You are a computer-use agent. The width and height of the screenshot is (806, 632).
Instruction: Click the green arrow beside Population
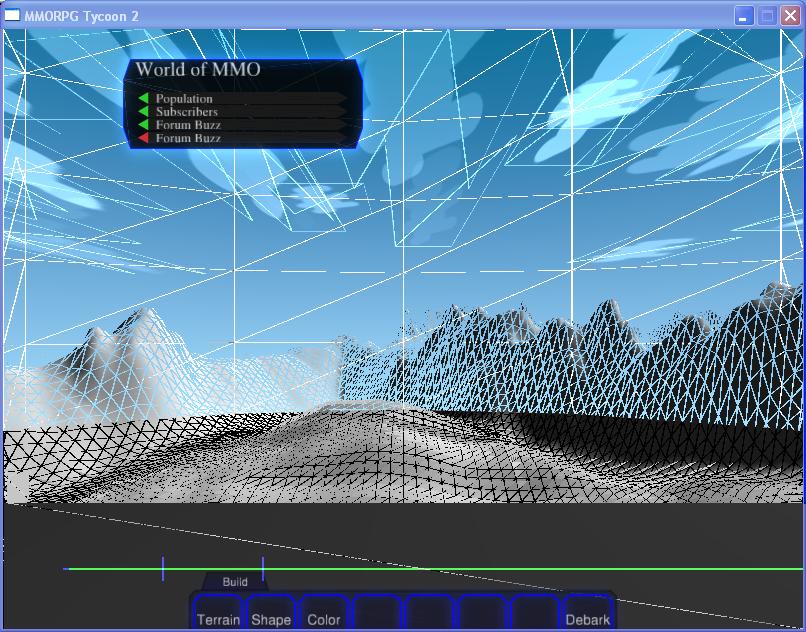pyautogui.click(x=143, y=98)
